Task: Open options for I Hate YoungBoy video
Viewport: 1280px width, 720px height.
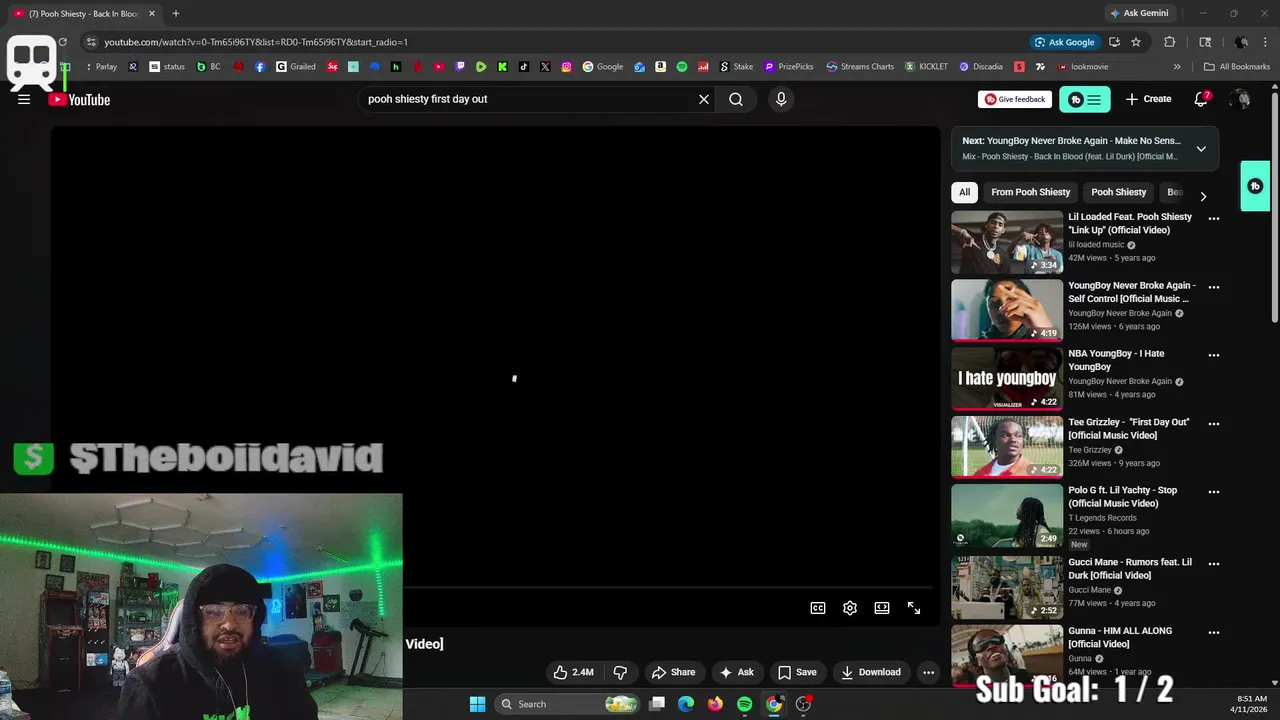Action: point(1214,355)
